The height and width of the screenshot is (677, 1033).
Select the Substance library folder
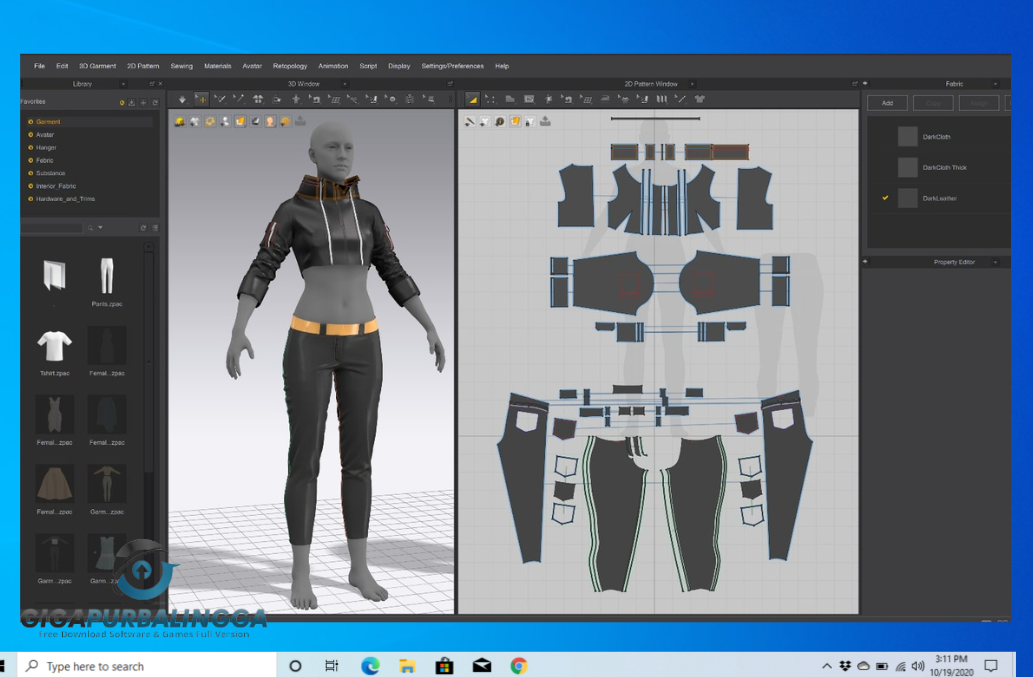click(x=50, y=173)
